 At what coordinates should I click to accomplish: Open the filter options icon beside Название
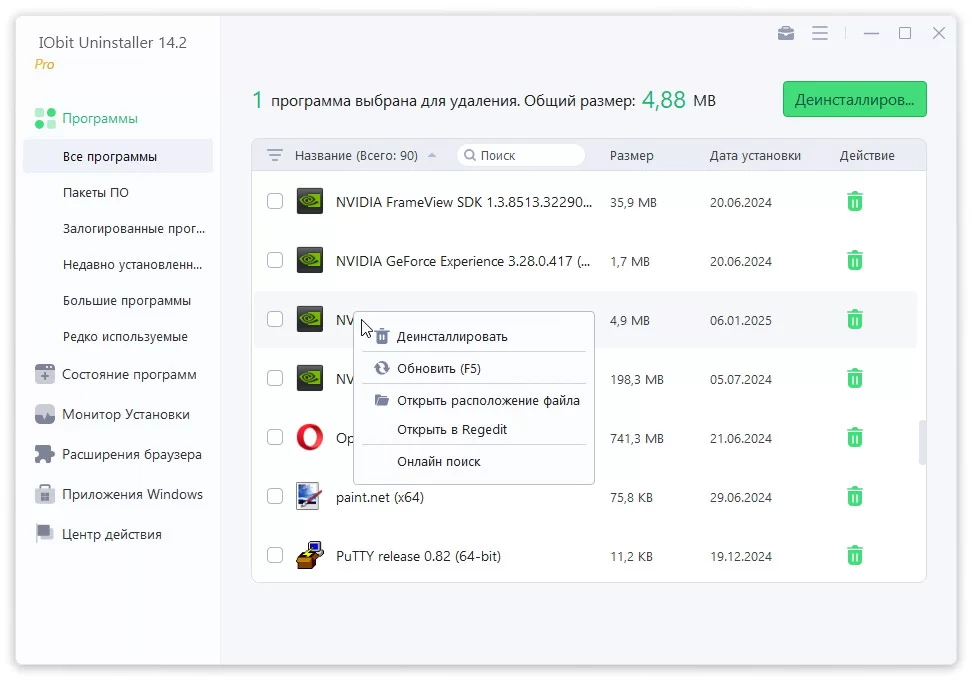click(275, 155)
